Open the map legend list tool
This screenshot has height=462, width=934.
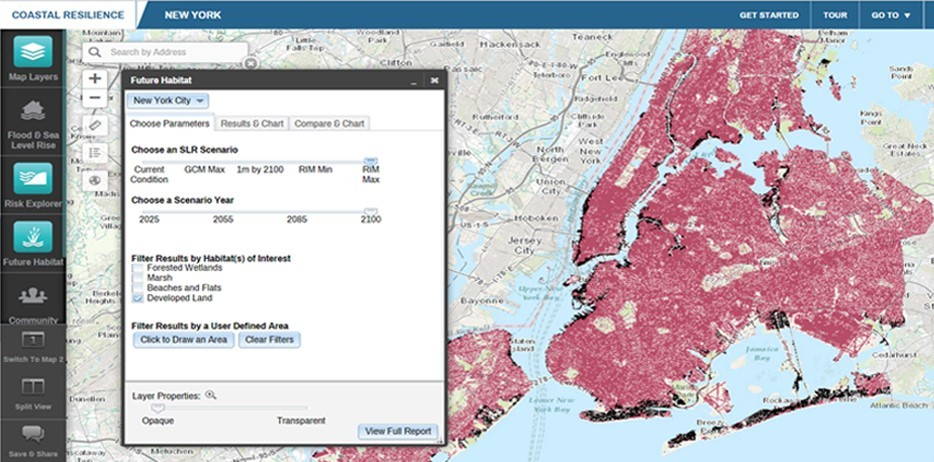95,153
